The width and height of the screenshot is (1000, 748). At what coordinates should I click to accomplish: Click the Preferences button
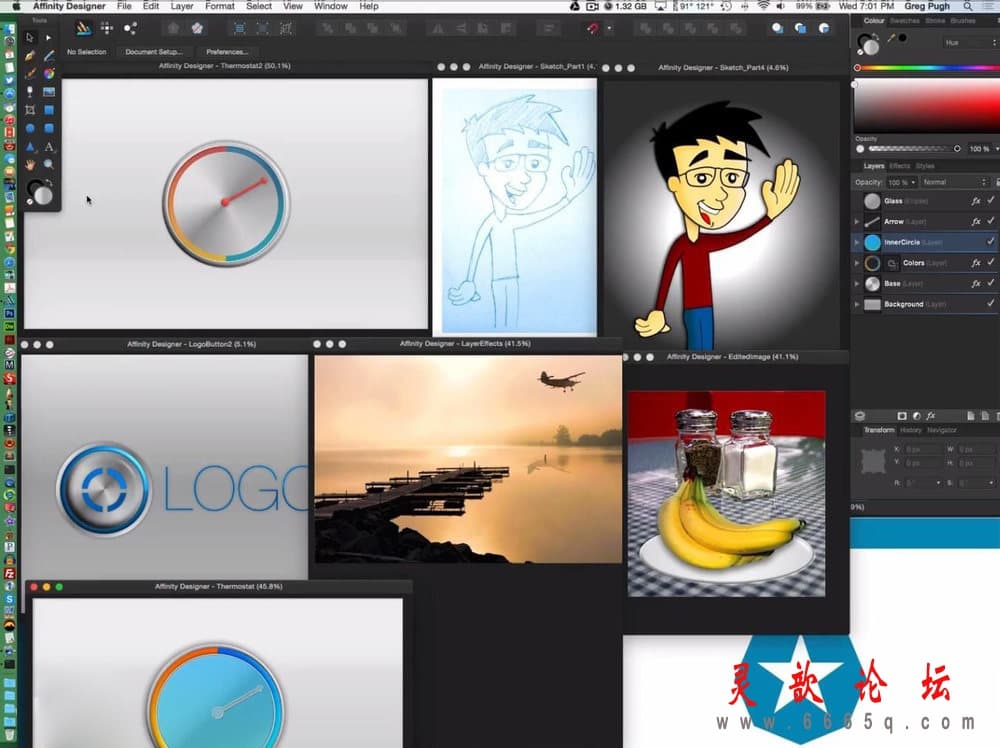click(x=227, y=52)
